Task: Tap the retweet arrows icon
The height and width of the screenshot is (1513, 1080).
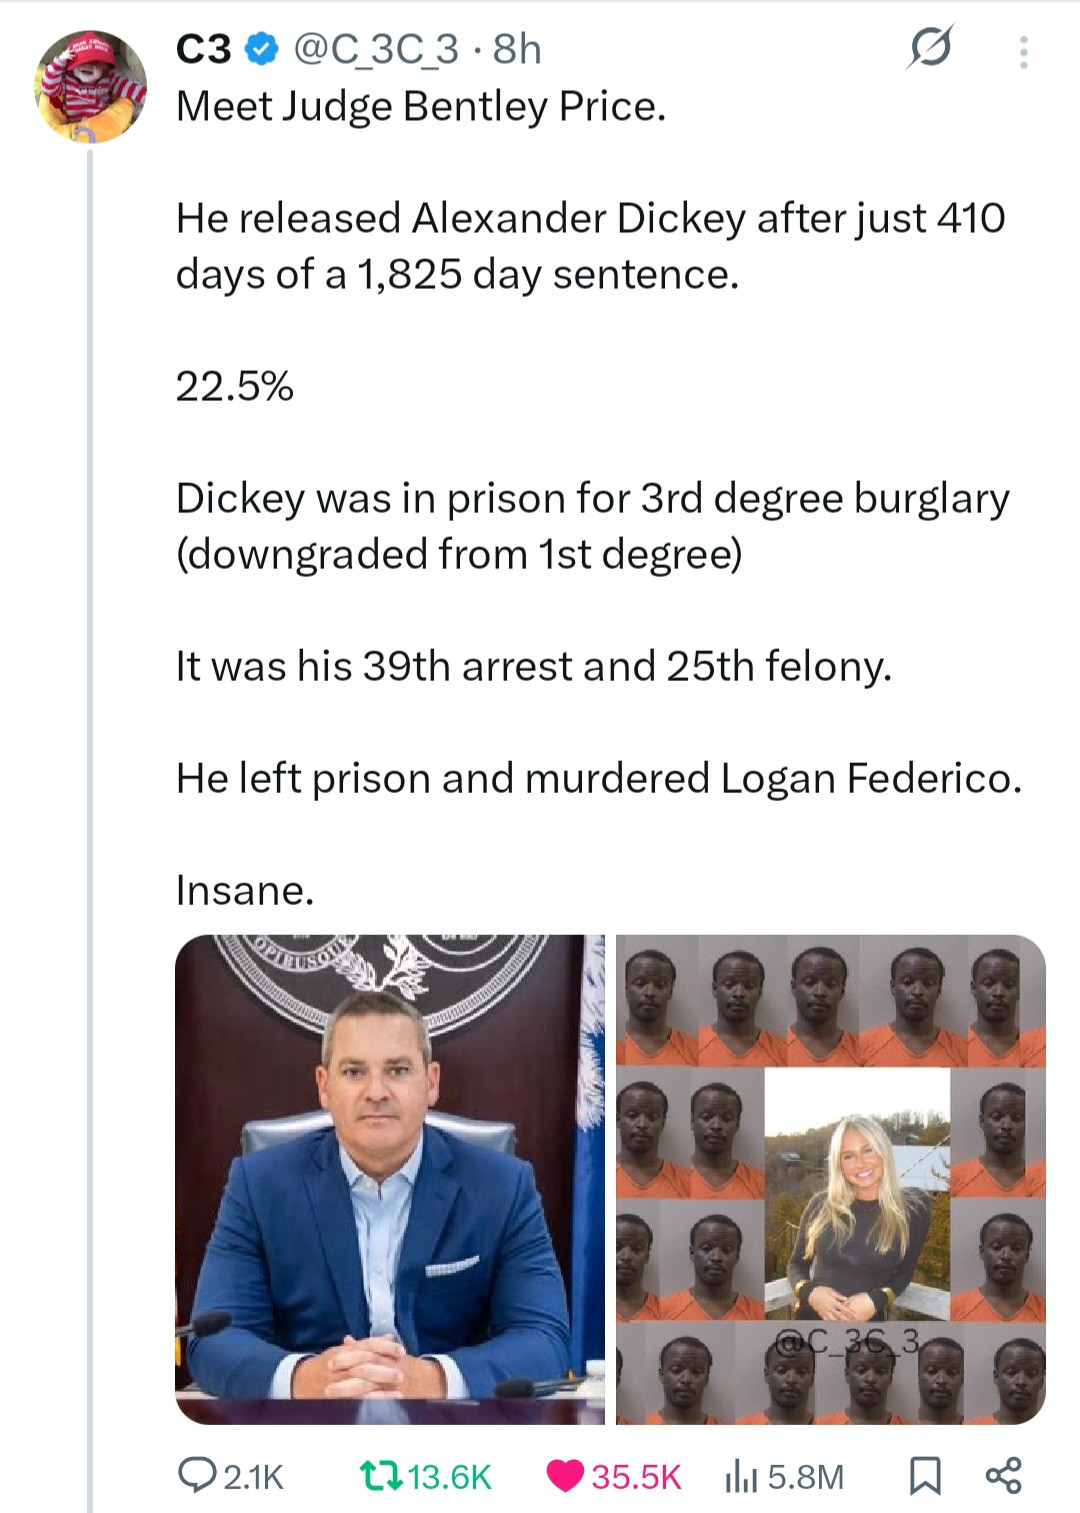Action: [x=381, y=1475]
